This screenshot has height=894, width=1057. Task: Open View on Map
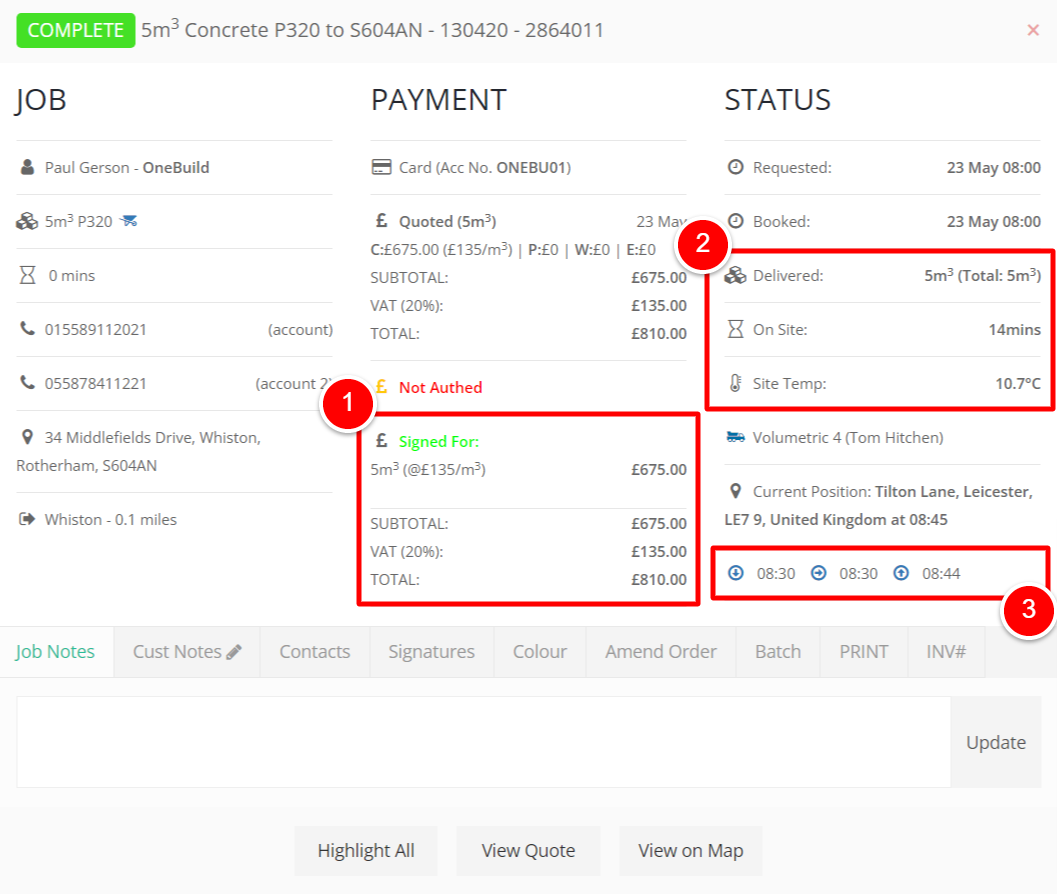pyautogui.click(x=690, y=851)
